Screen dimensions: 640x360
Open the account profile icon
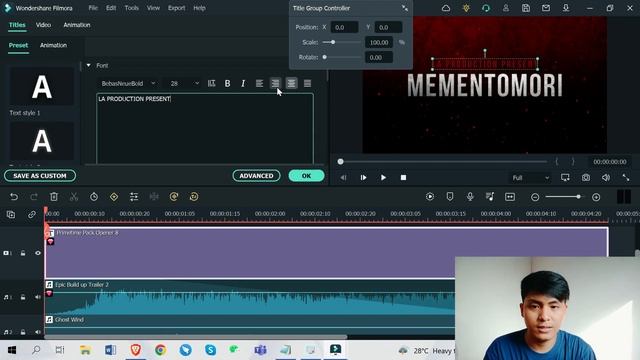click(x=506, y=8)
